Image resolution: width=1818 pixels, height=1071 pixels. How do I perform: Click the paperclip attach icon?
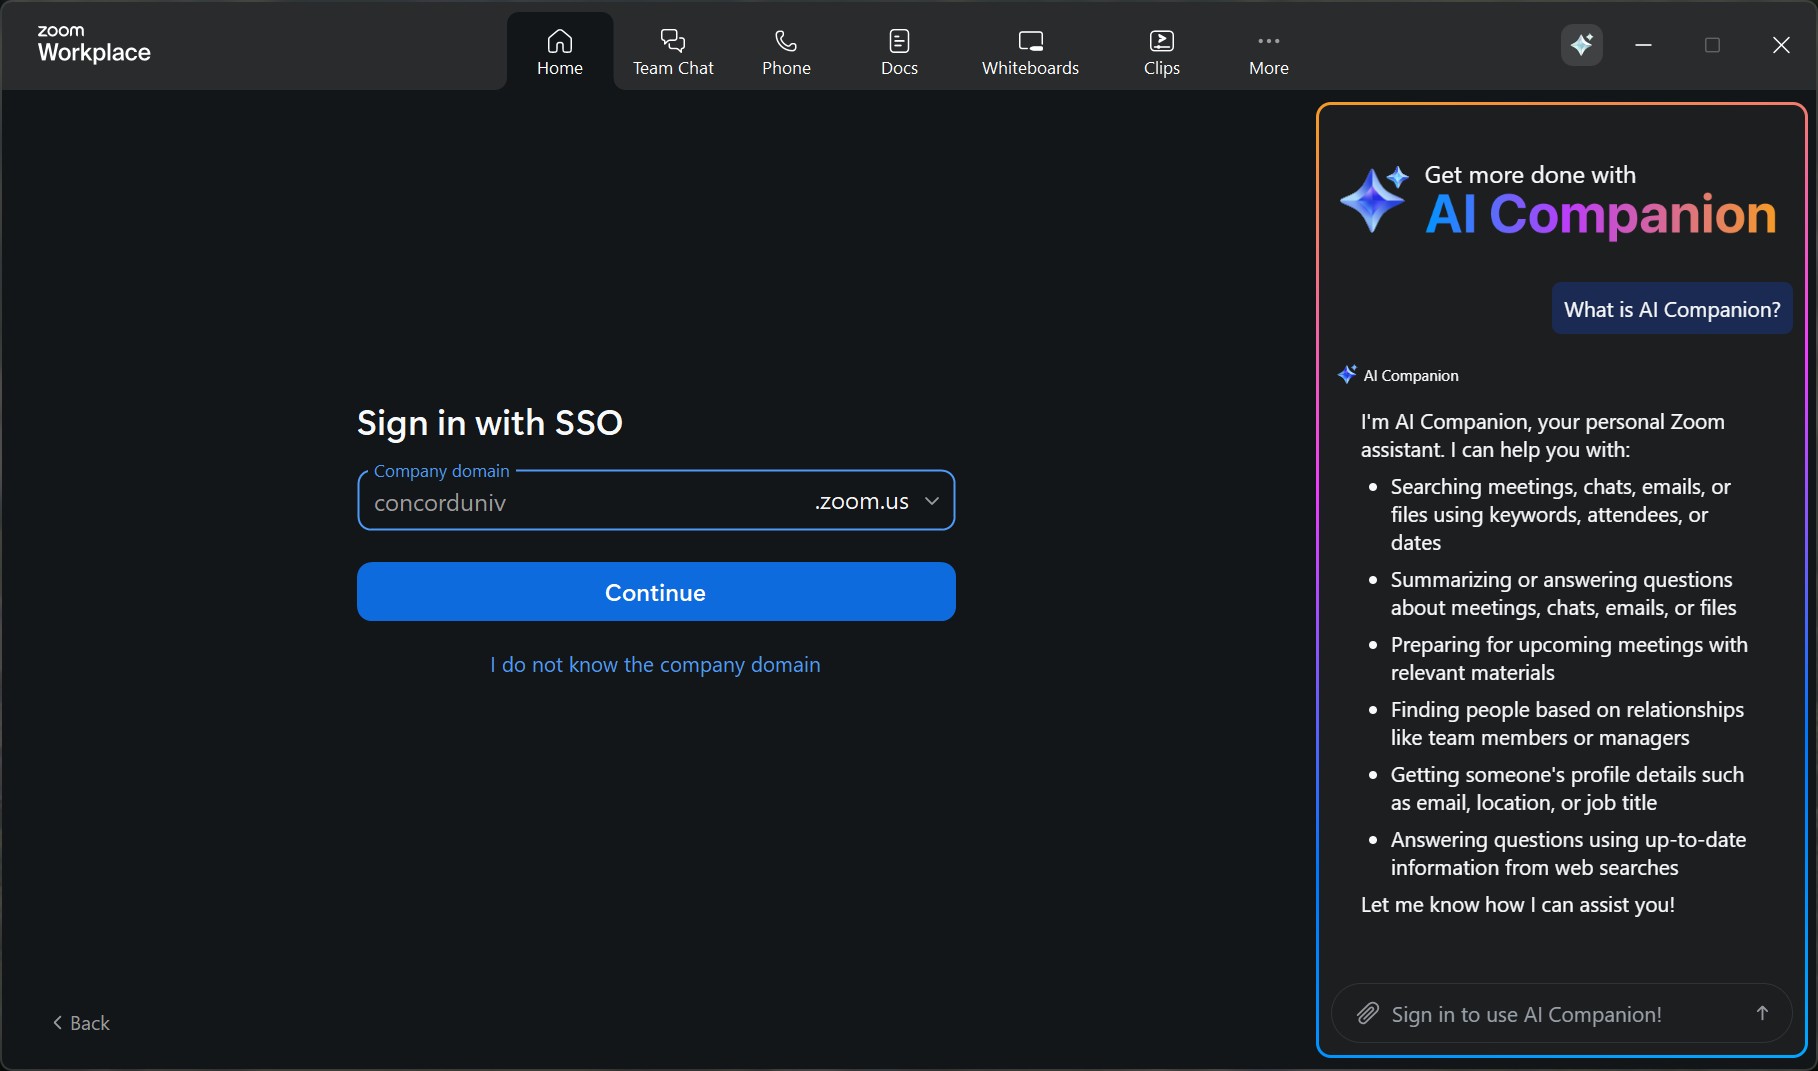tap(1367, 1014)
